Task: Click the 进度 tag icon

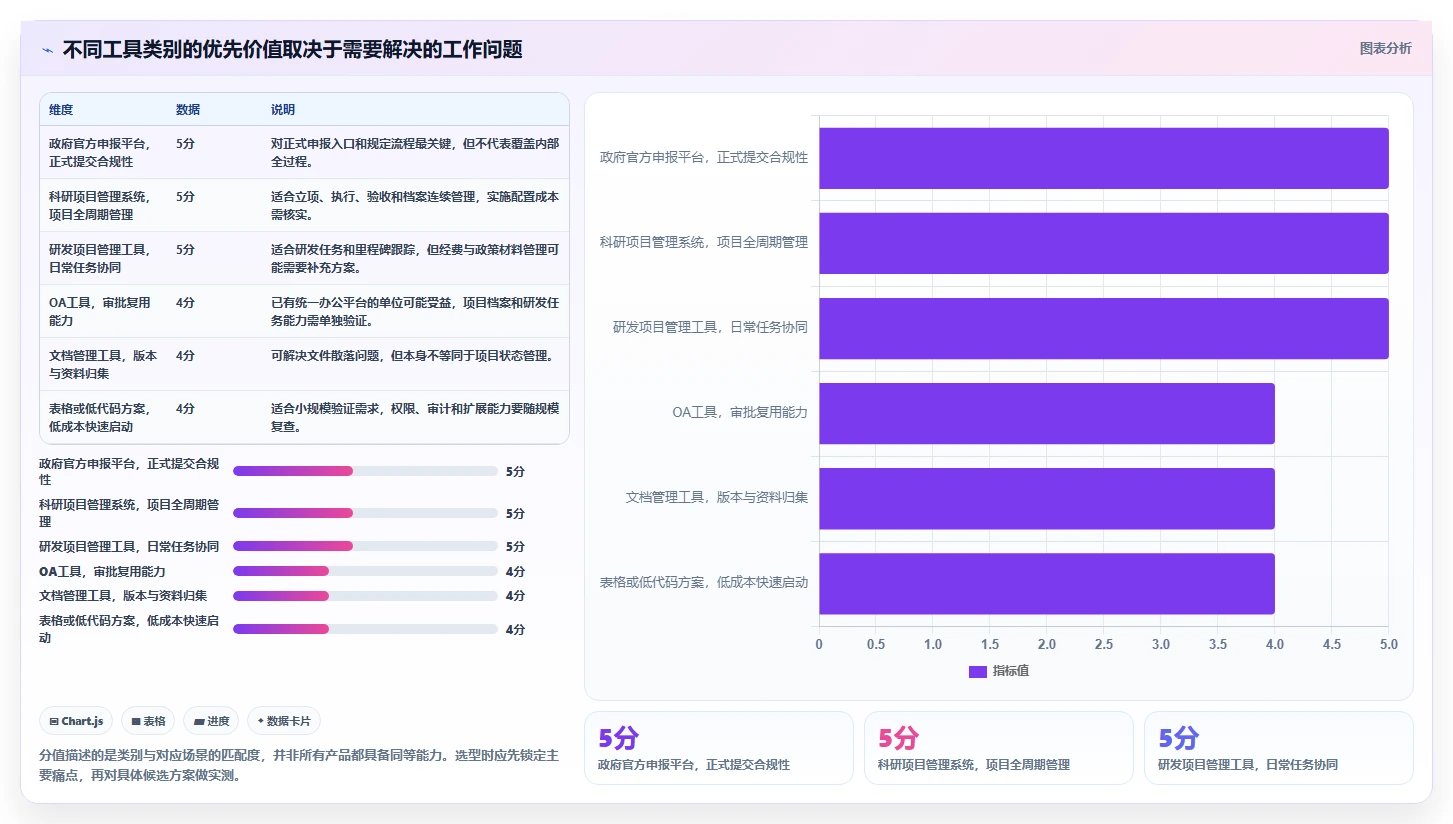Action: click(x=199, y=721)
